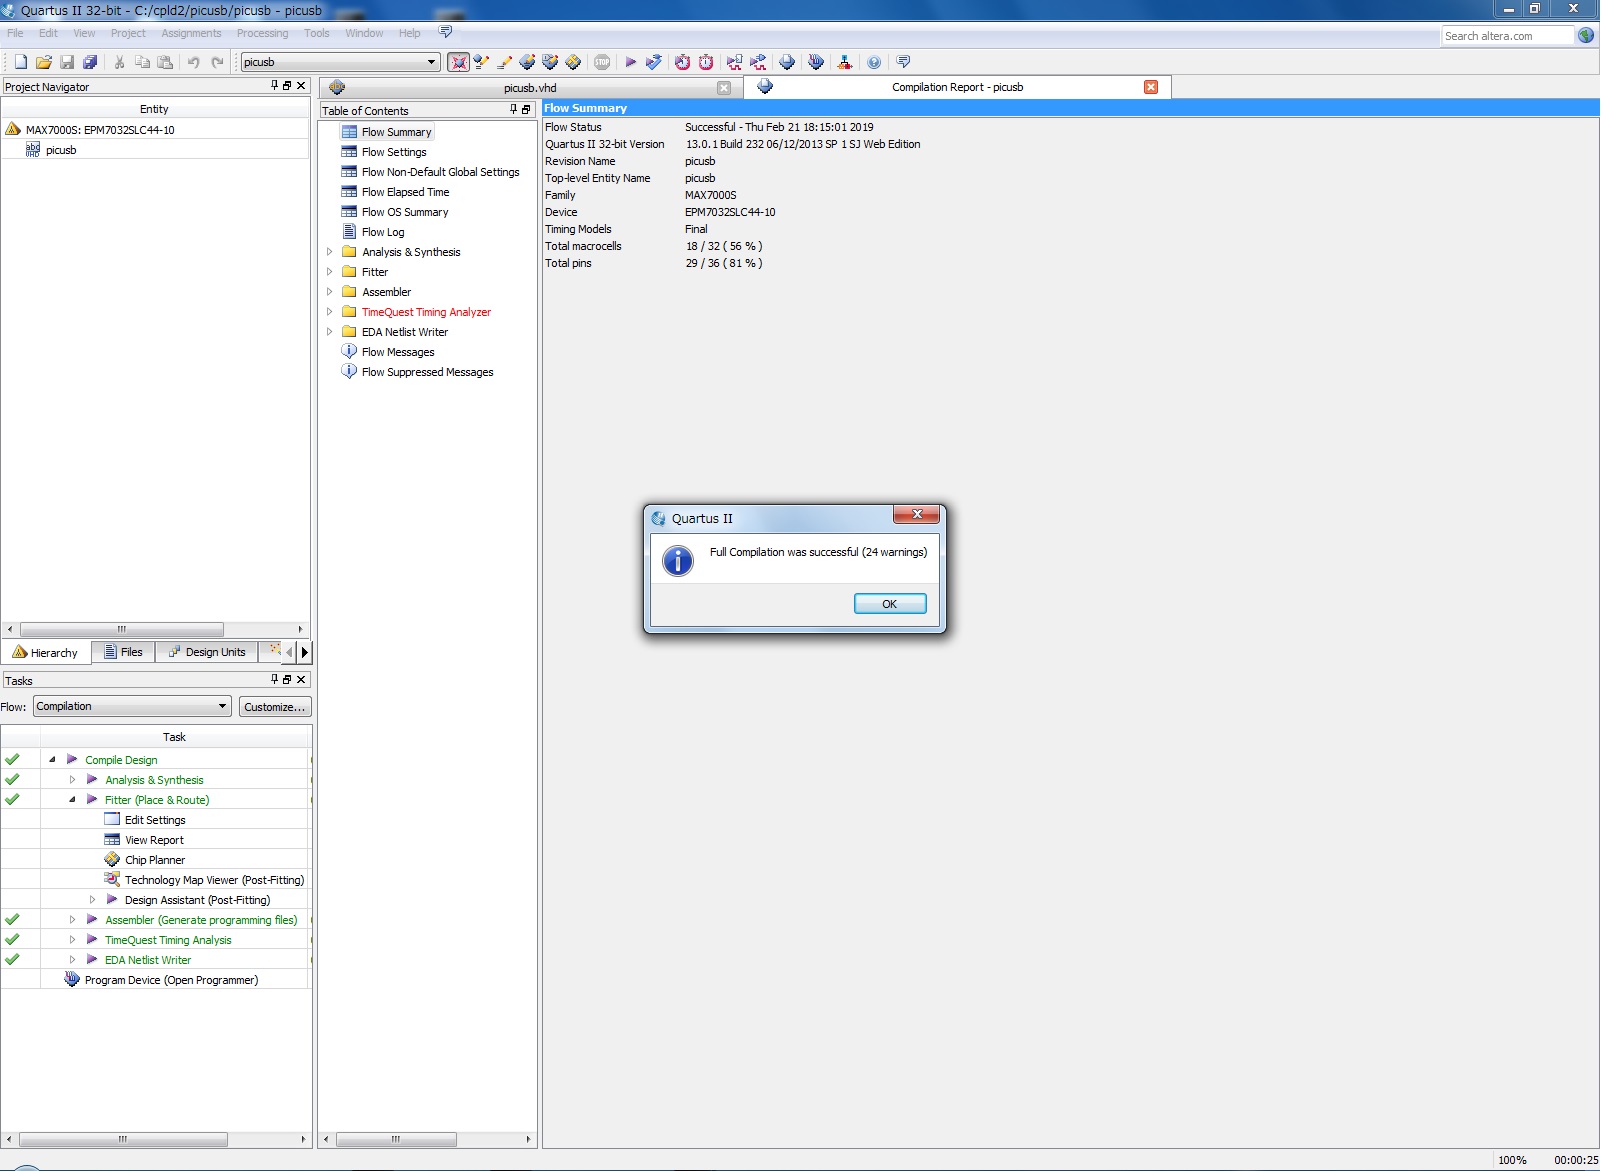This screenshot has height=1171, width=1604.
Task: Click the Stop Processing icon
Action: (x=602, y=62)
